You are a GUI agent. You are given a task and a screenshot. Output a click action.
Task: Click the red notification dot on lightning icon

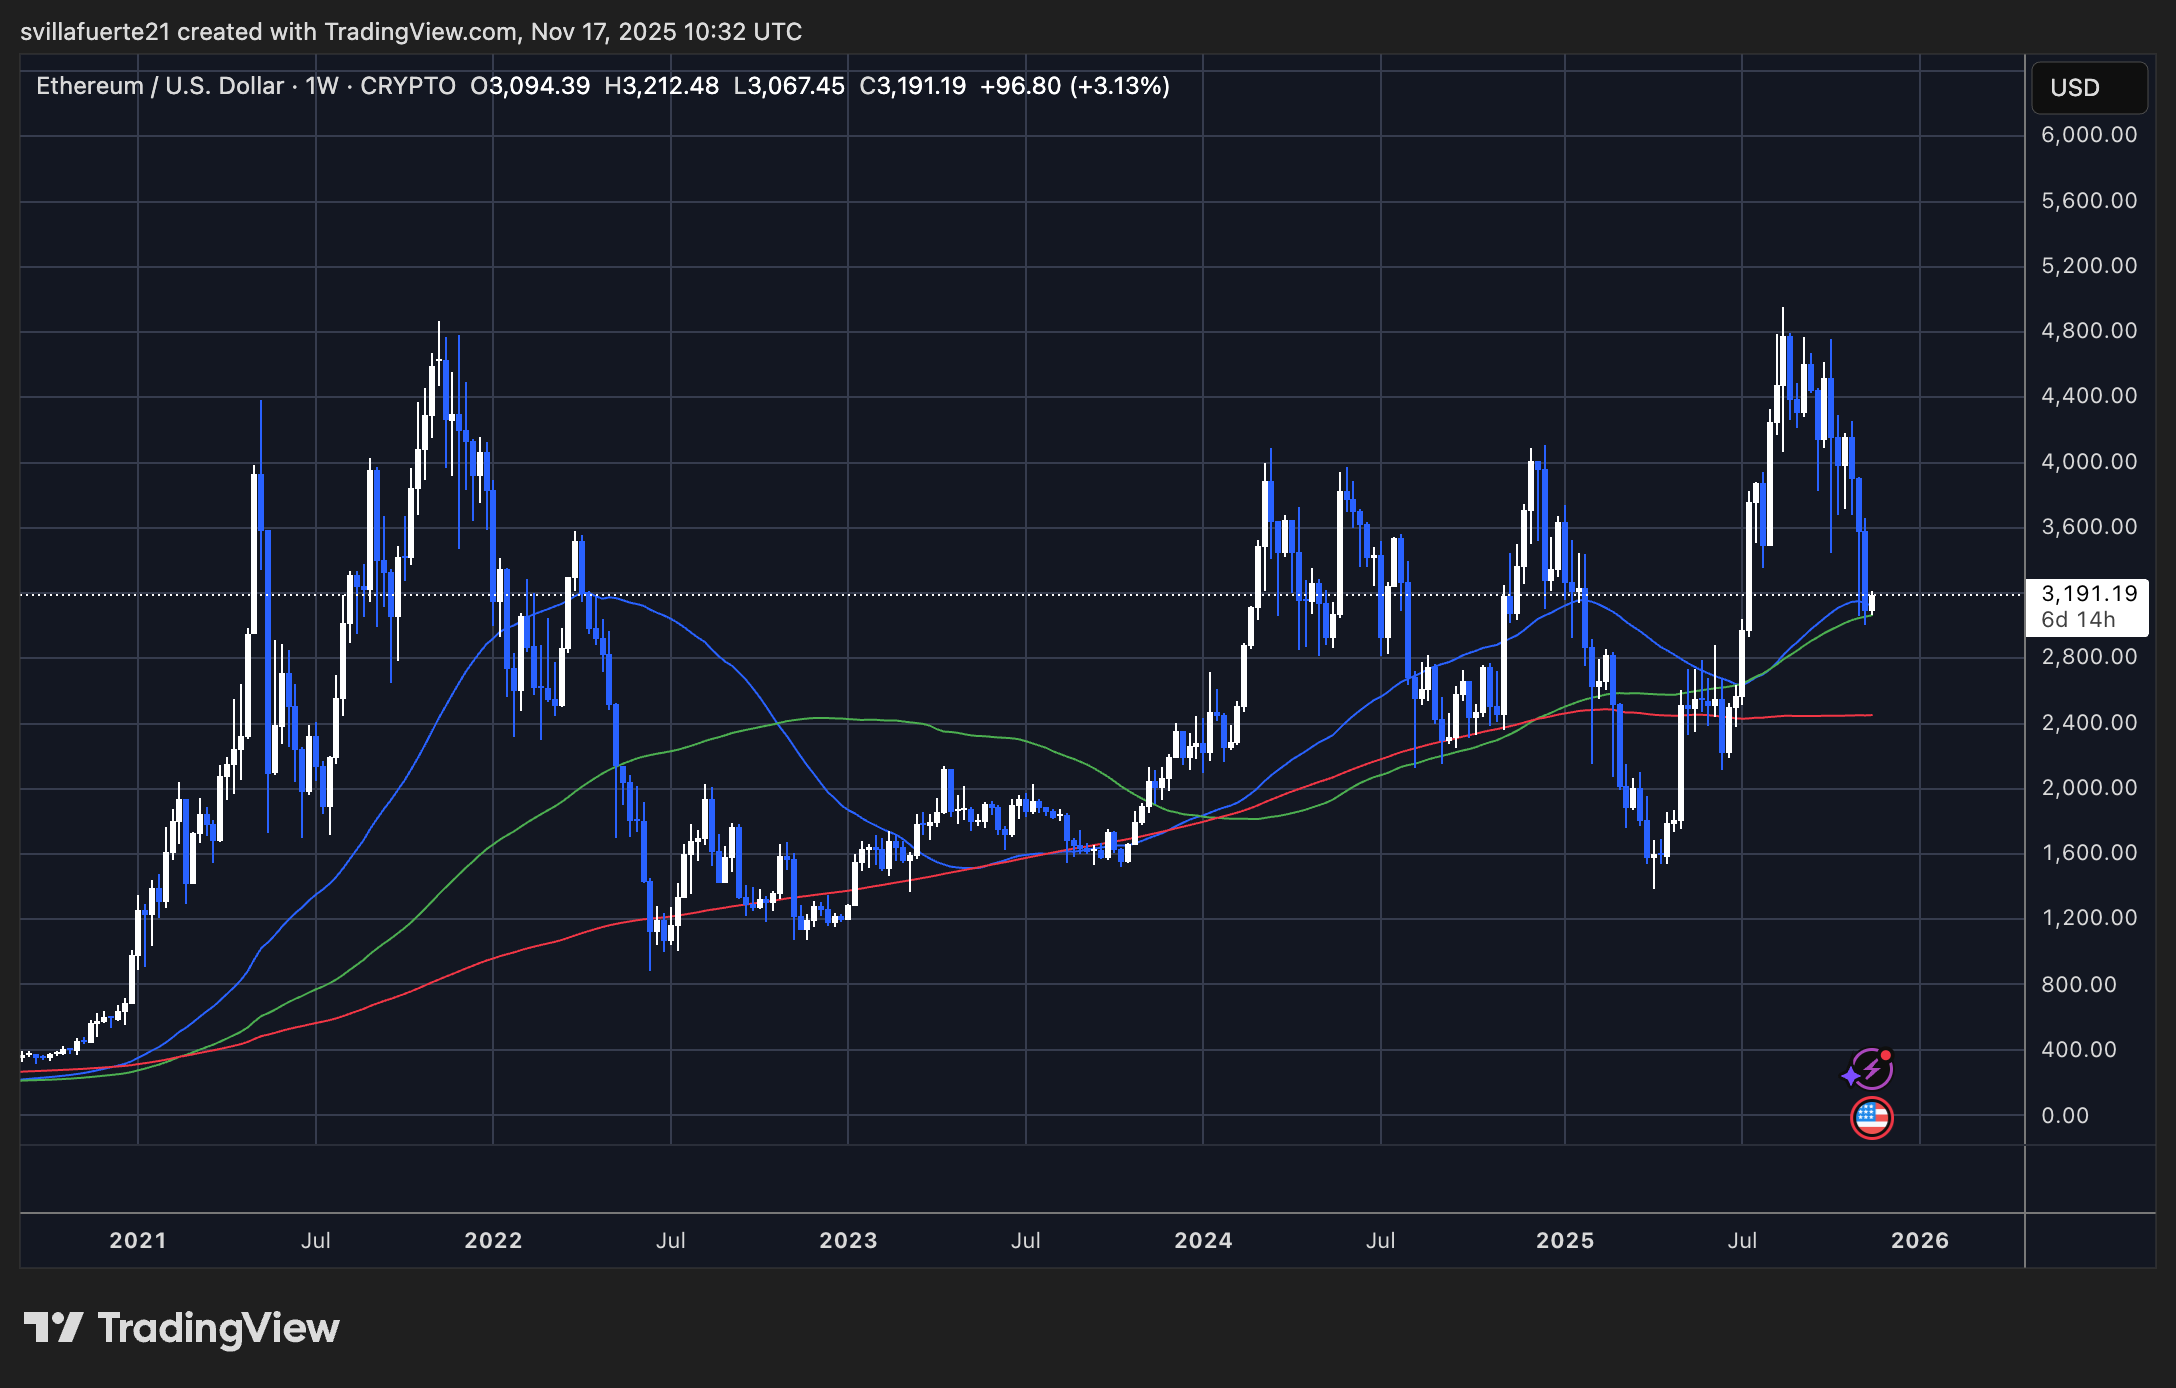click(1885, 1055)
